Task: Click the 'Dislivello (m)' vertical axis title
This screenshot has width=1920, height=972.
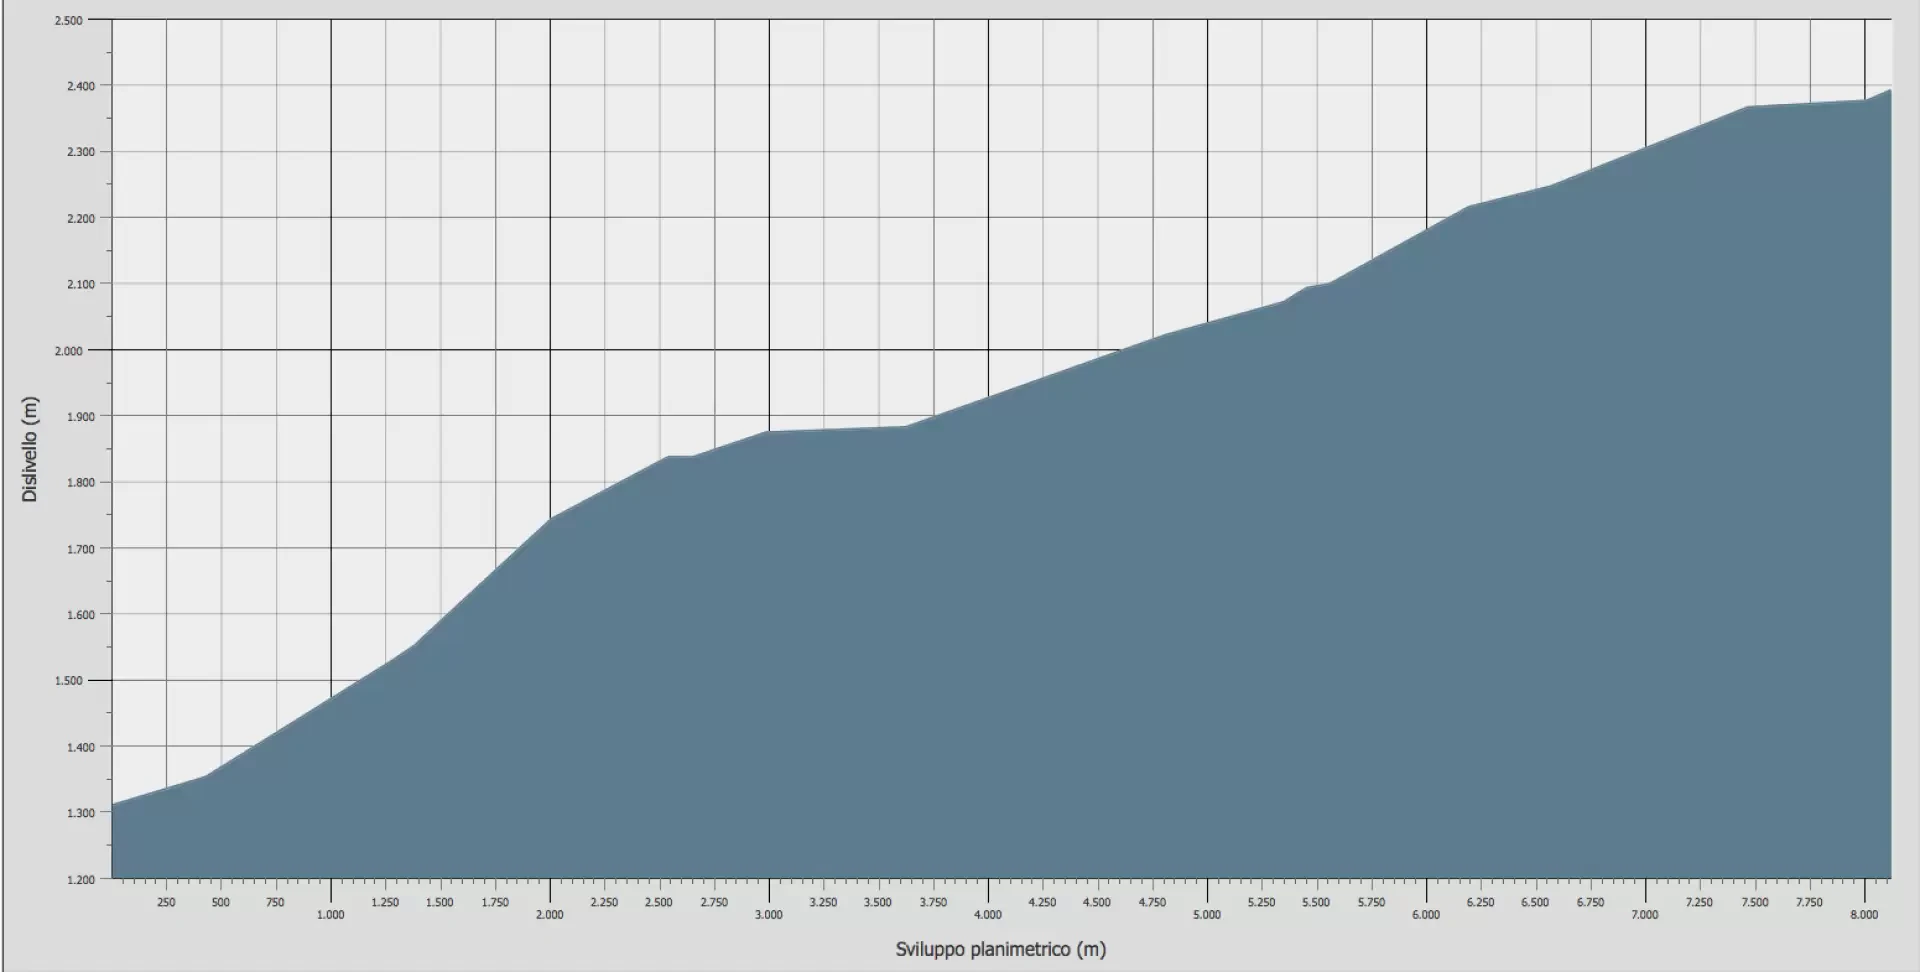Action: [x=30, y=449]
